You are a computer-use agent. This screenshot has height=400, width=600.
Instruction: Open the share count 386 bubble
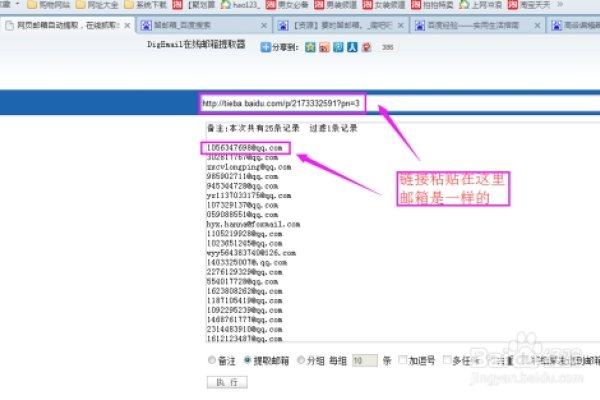point(387,47)
